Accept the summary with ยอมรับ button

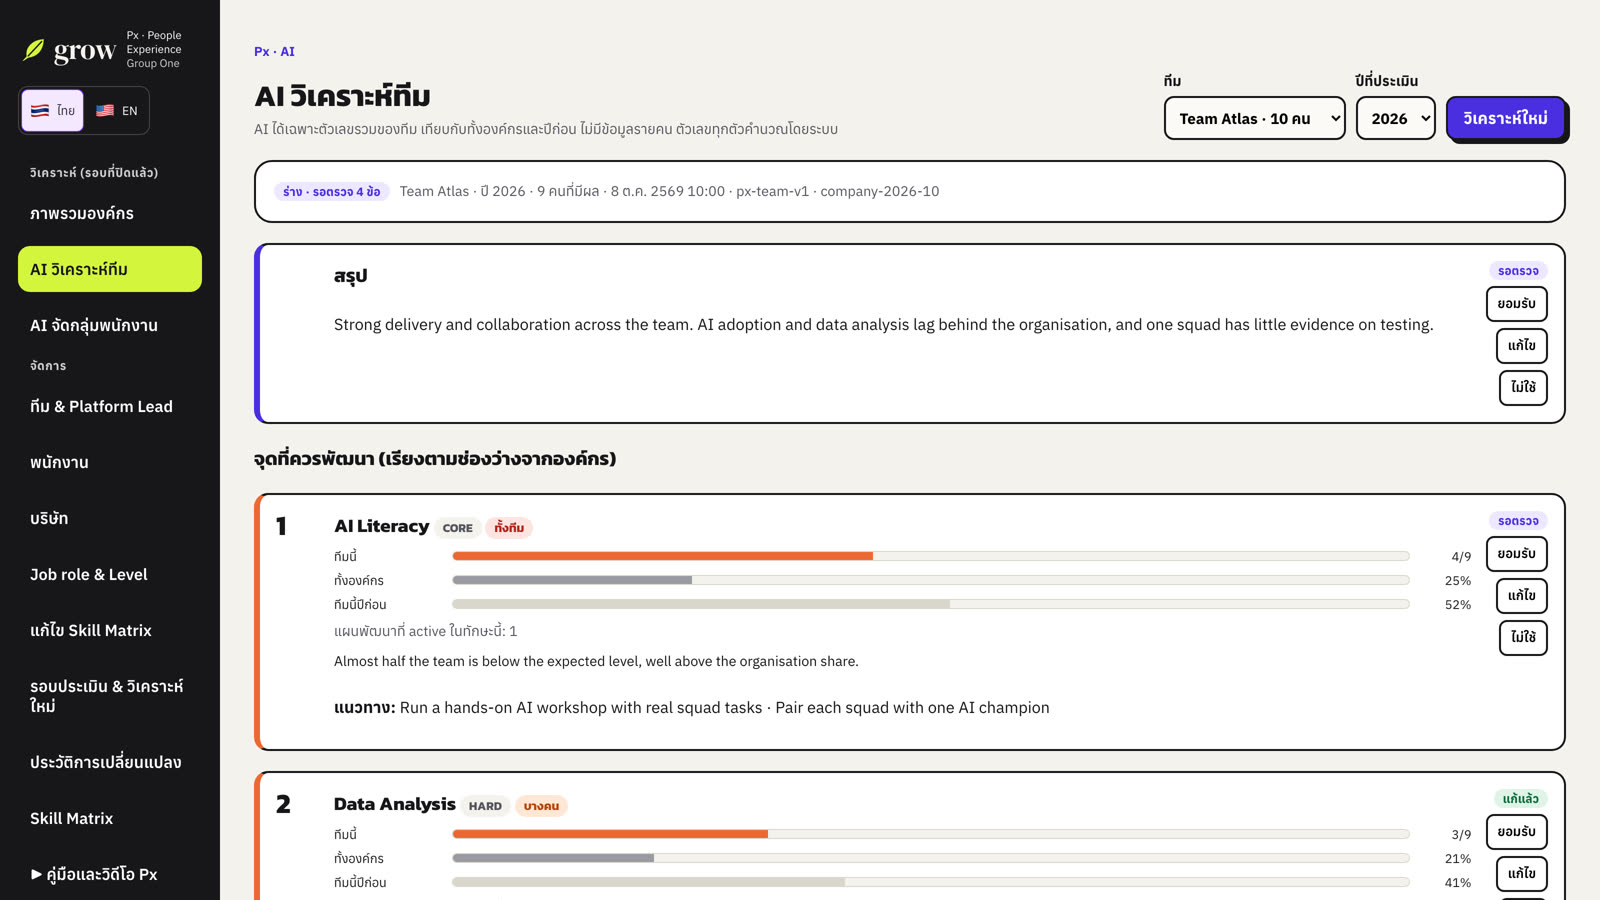[1517, 304]
